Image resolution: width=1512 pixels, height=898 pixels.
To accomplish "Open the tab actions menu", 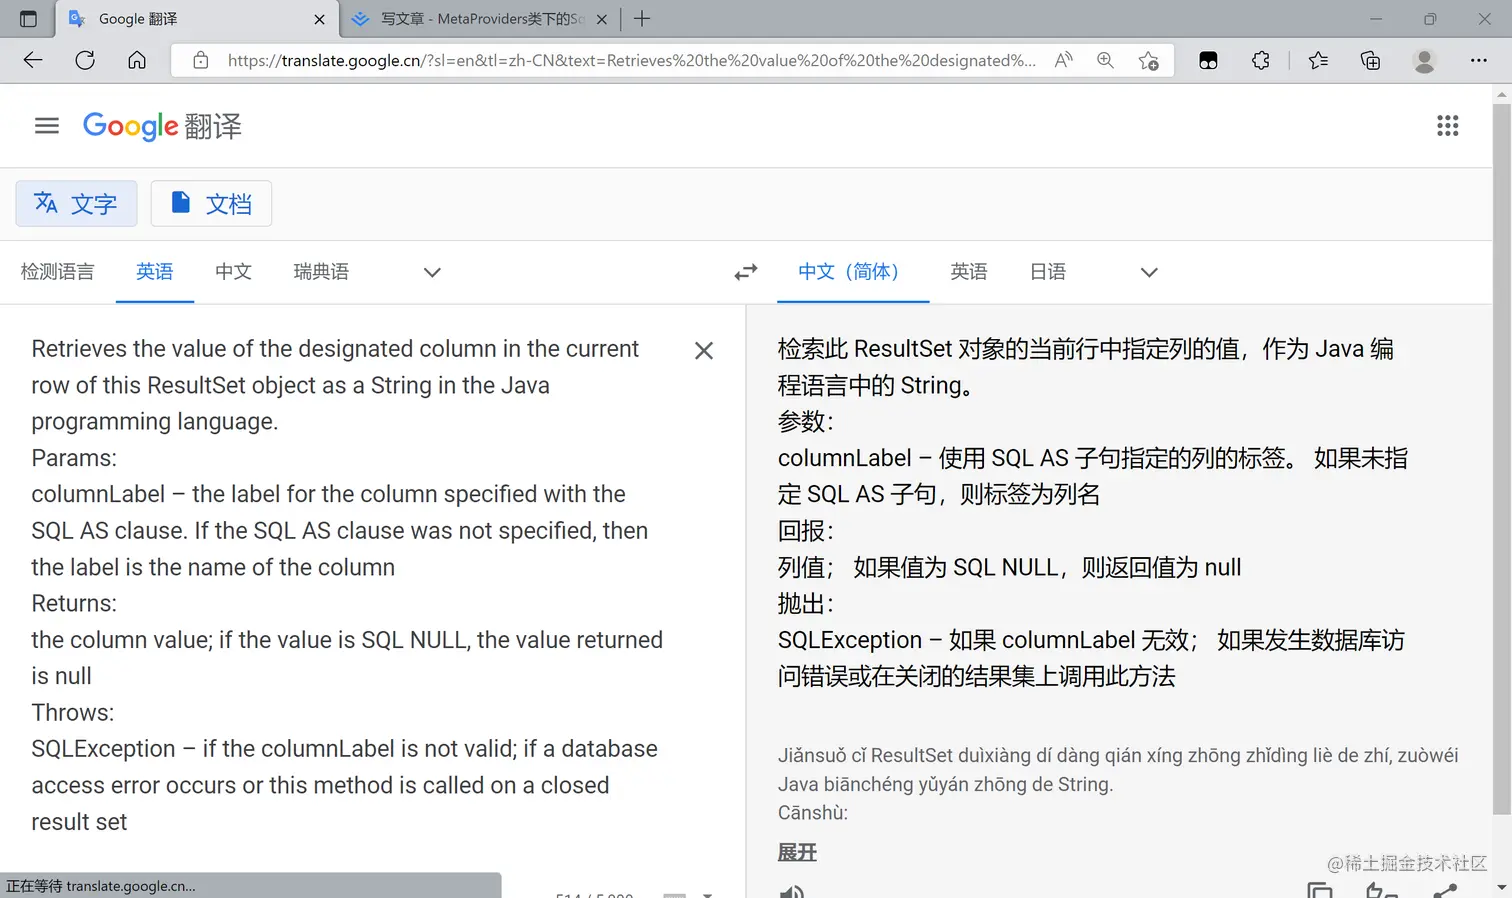I will [x=28, y=19].
